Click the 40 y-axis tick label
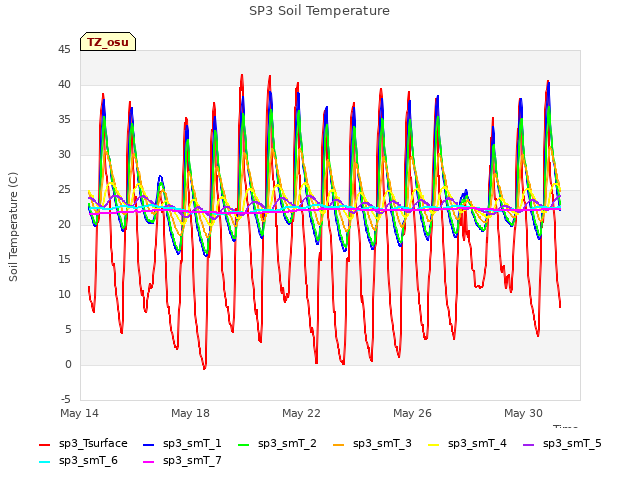Screen dimensions: 640x480 click(x=64, y=84)
